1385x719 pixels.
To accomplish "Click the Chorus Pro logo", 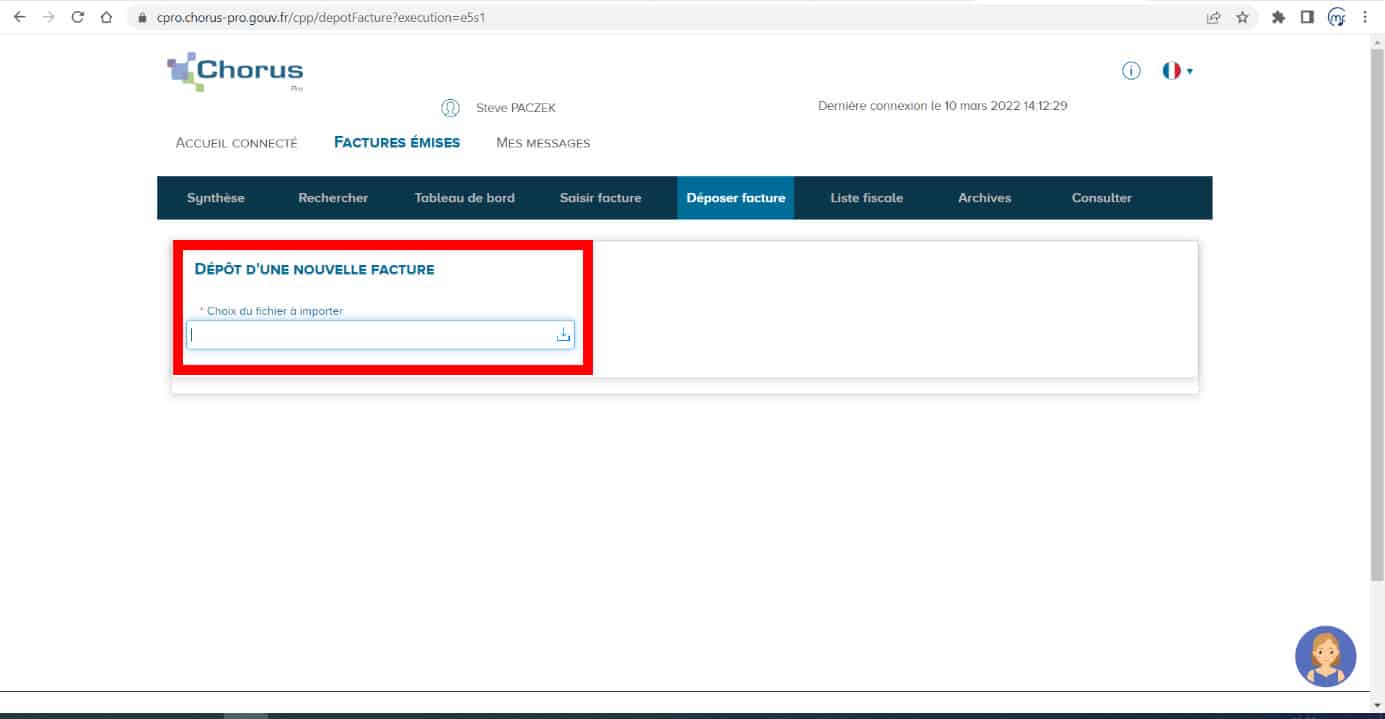I will point(235,72).
